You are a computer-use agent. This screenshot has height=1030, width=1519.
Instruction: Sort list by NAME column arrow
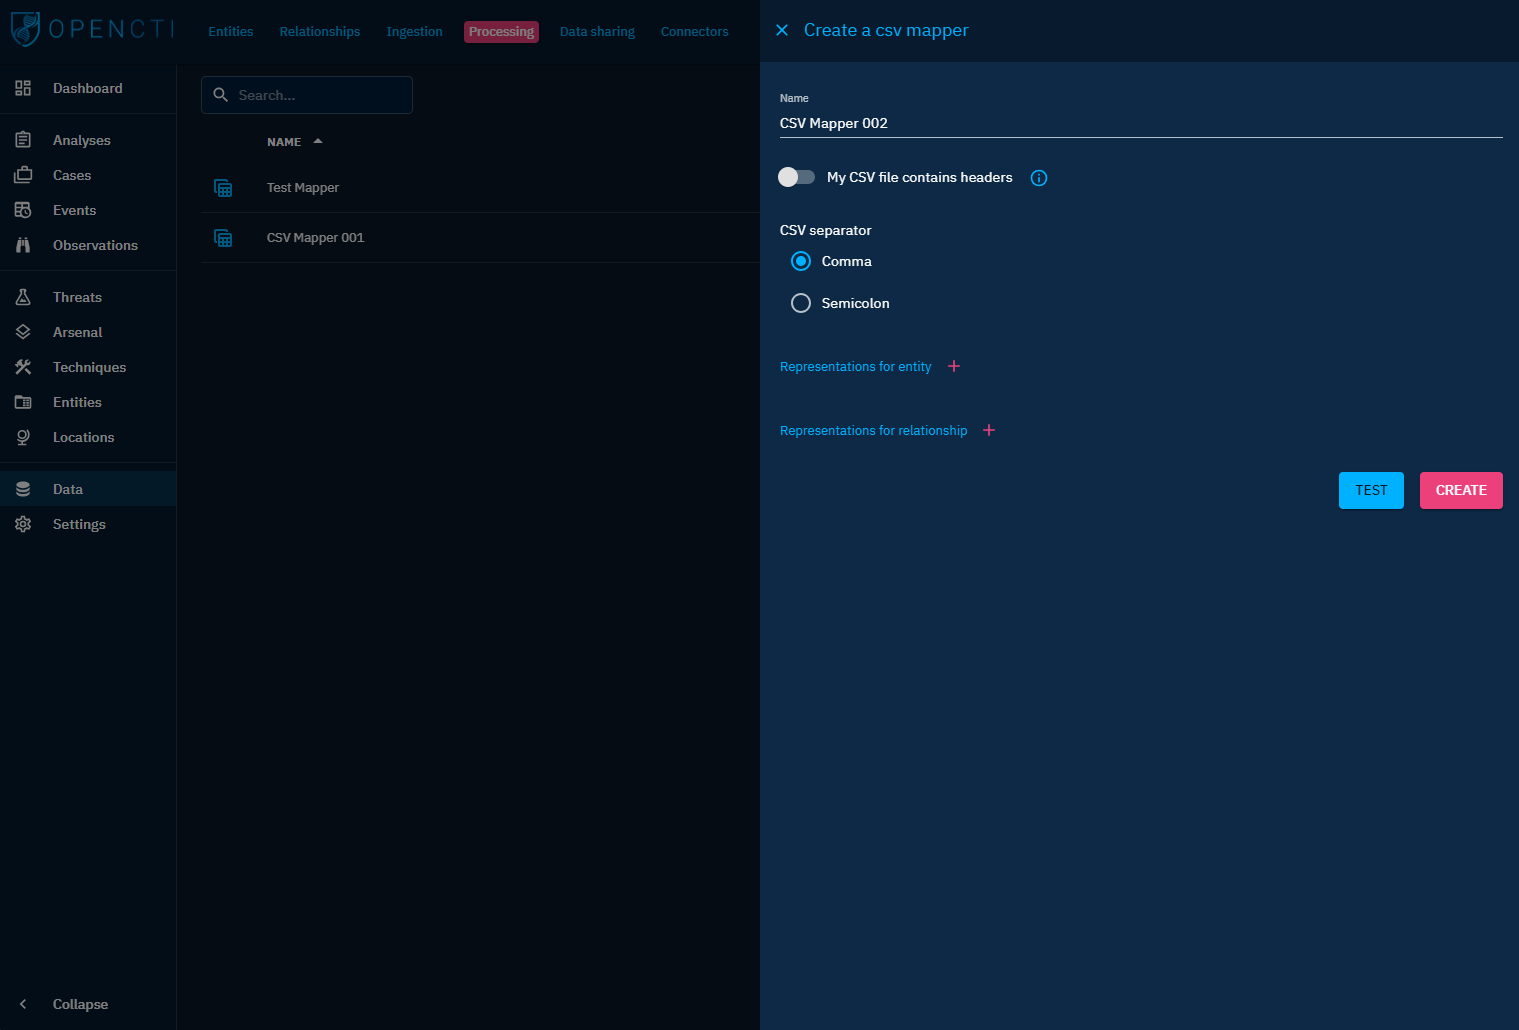click(x=318, y=141)
